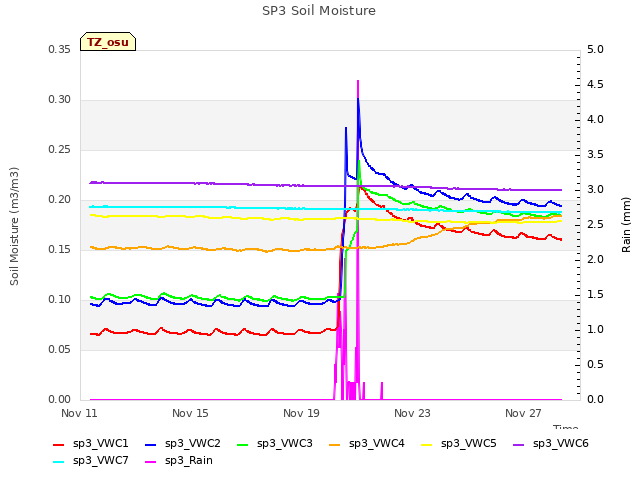This screenshot has height=480, width=640.
Task: Click the sp3_Rain legend label
Action: [189, 460]
